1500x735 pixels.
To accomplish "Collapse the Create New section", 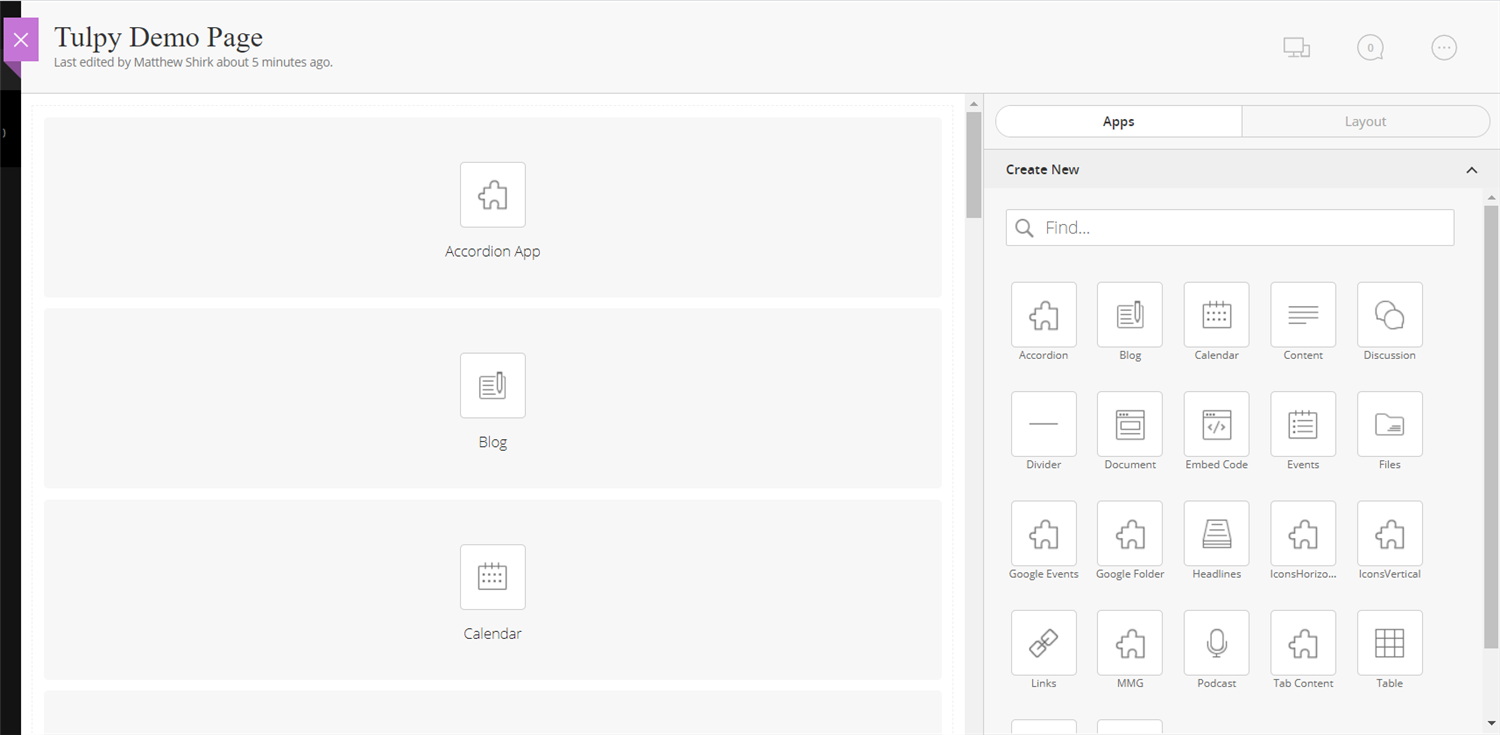I will point(1471,170).
